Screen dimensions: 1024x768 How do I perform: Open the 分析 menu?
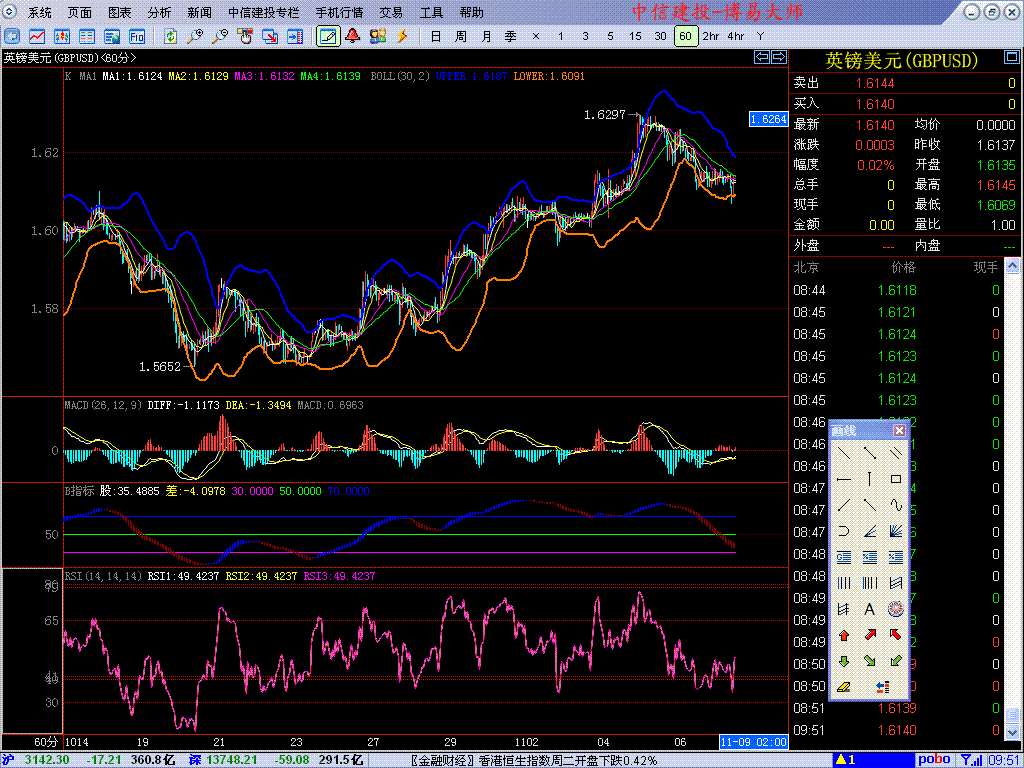click(x=159, y=13)
